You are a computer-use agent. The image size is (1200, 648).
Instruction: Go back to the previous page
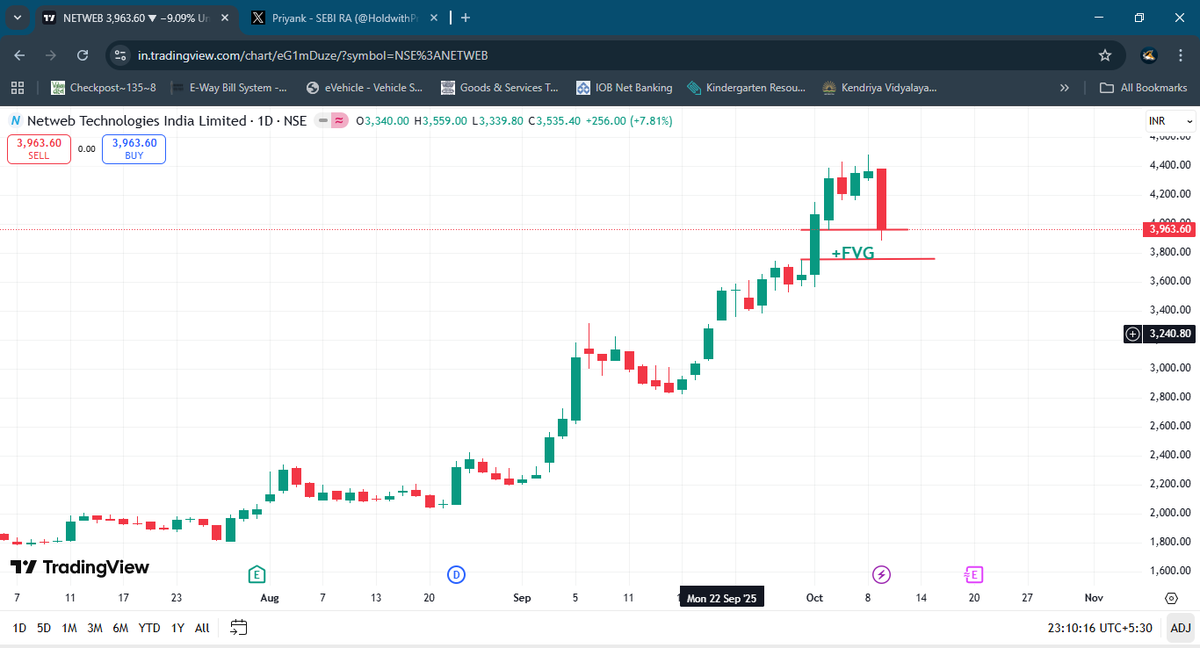20,55
